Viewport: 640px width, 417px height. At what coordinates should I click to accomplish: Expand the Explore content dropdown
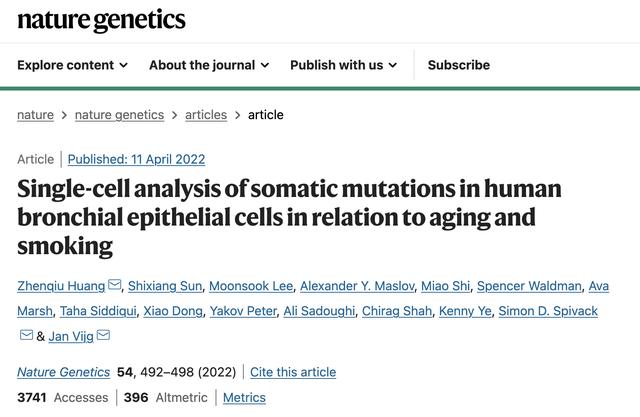73,65
